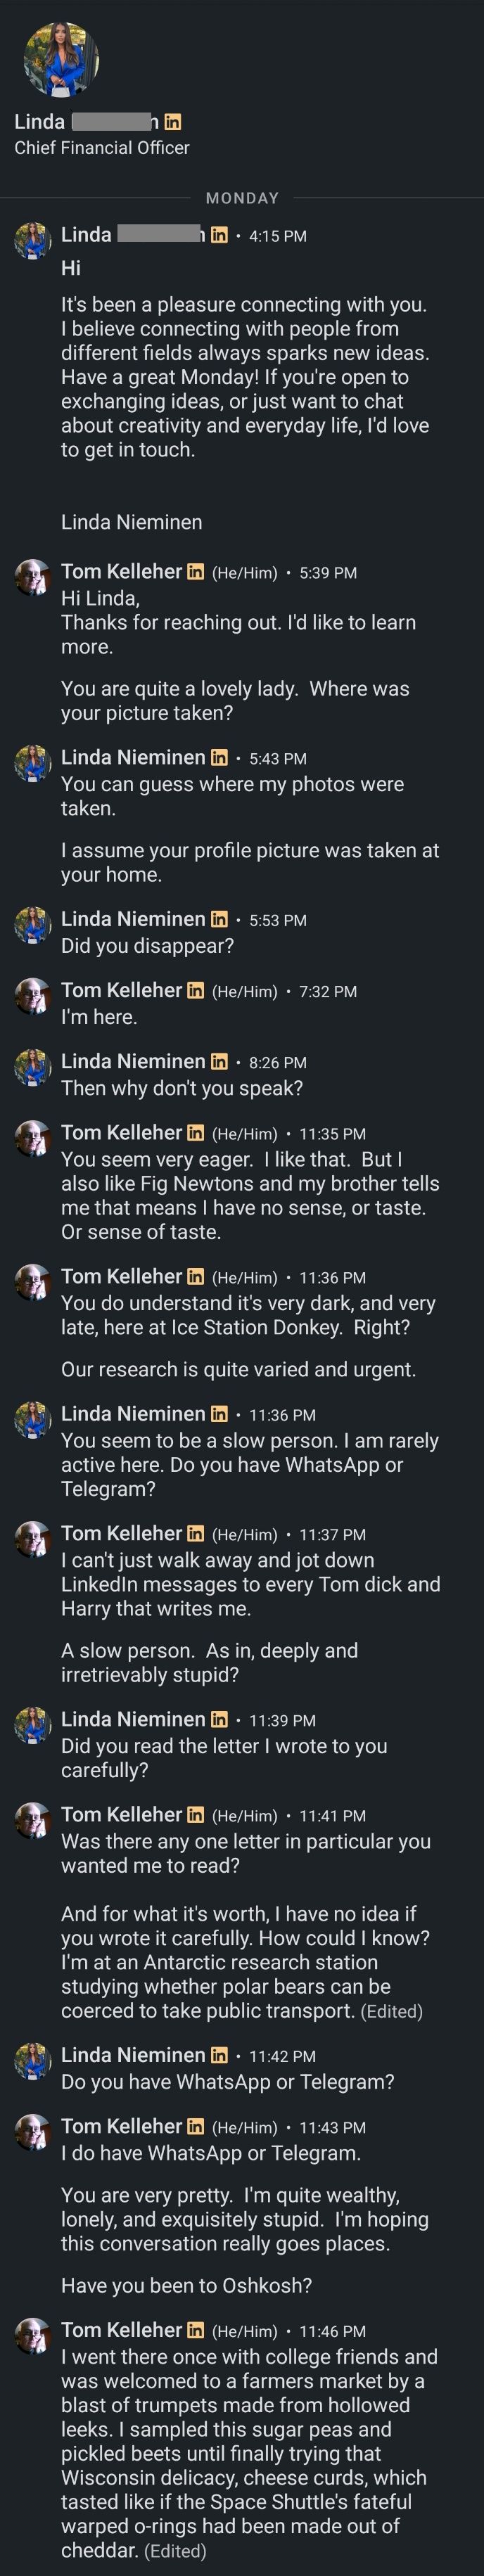Click the 11:42 PM "WhatsApp or Telegram?" message
The height and width of the screenshot is (2576, 484).
click(227, 2082)
